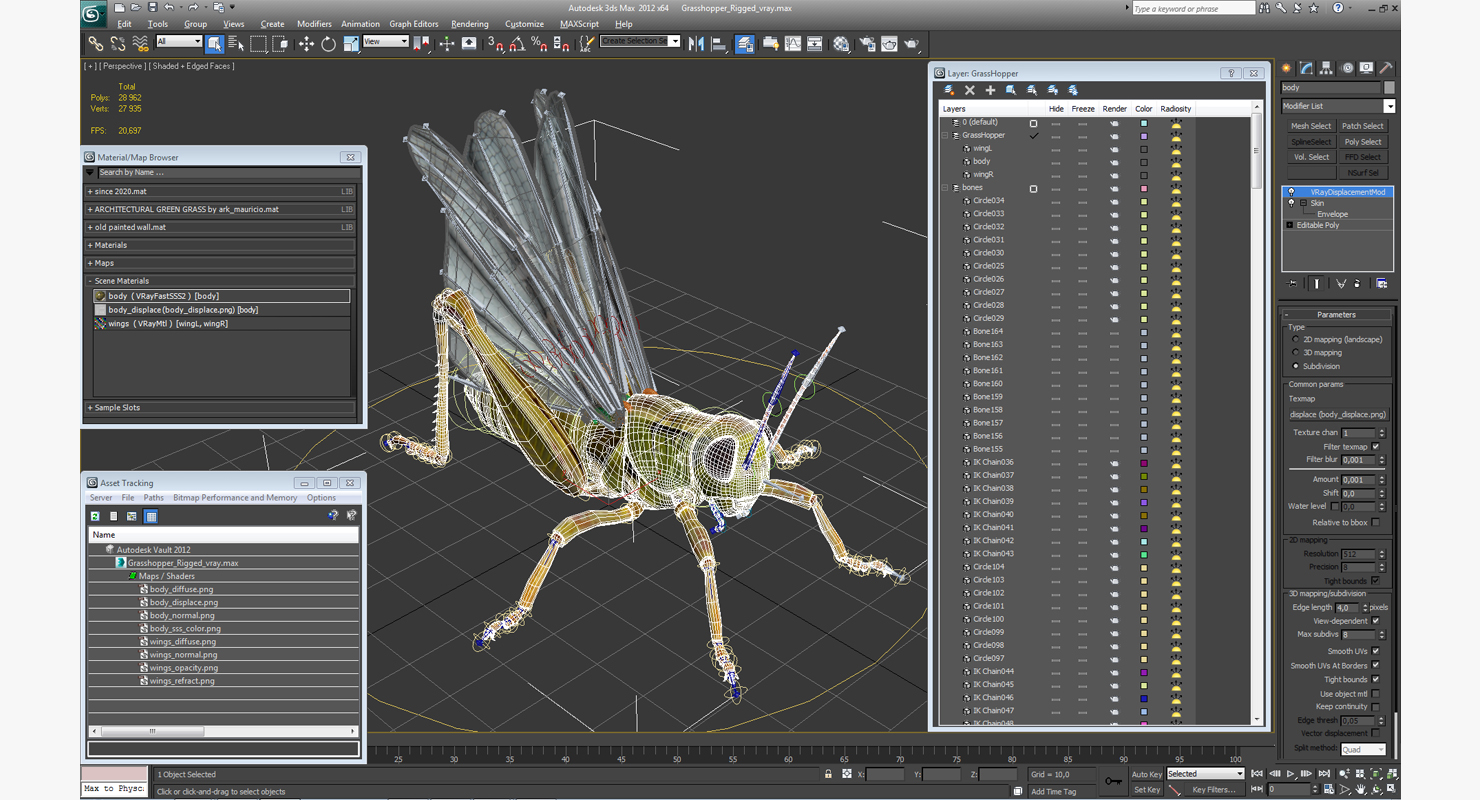
Task: Select Subdivision radio option
Action: (x=1296, y=366)
